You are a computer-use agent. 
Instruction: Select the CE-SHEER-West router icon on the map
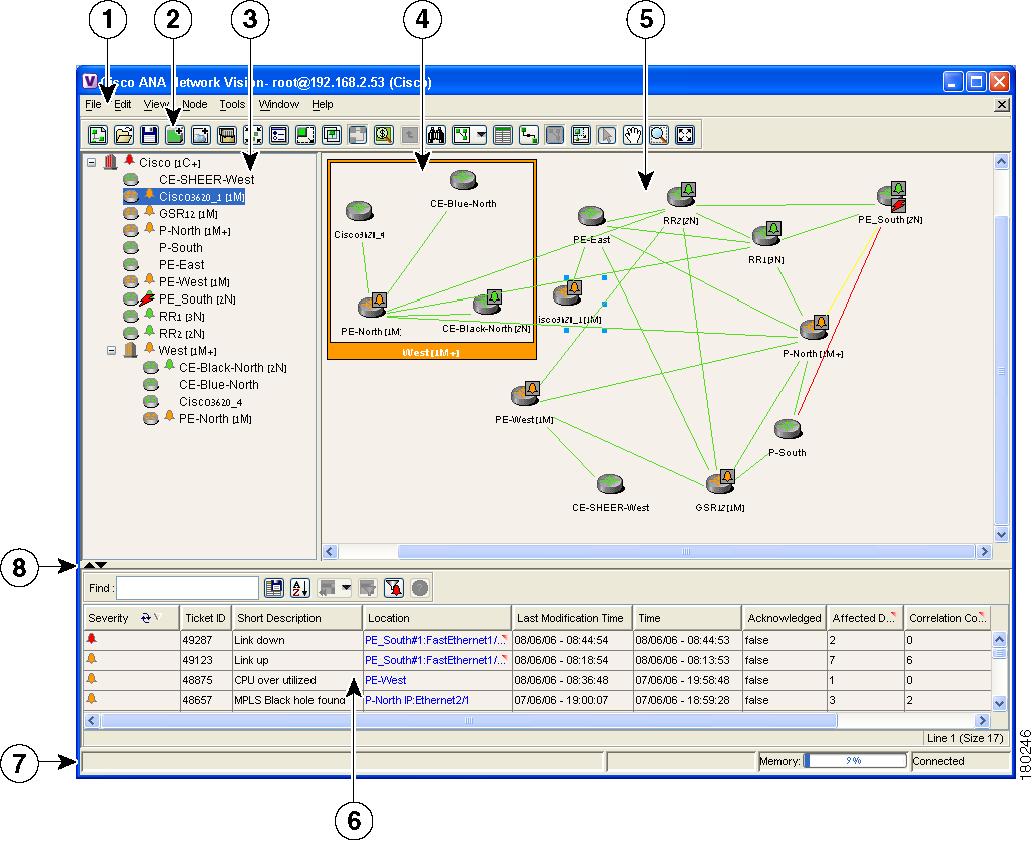point(611,485)
